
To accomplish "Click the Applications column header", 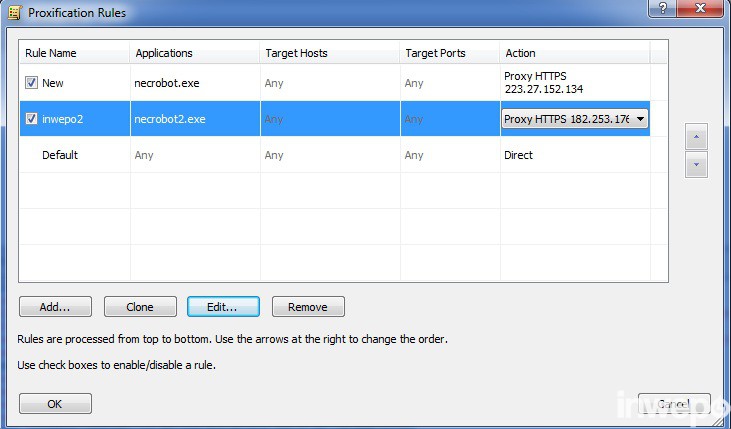I will (x=195, y=53).
